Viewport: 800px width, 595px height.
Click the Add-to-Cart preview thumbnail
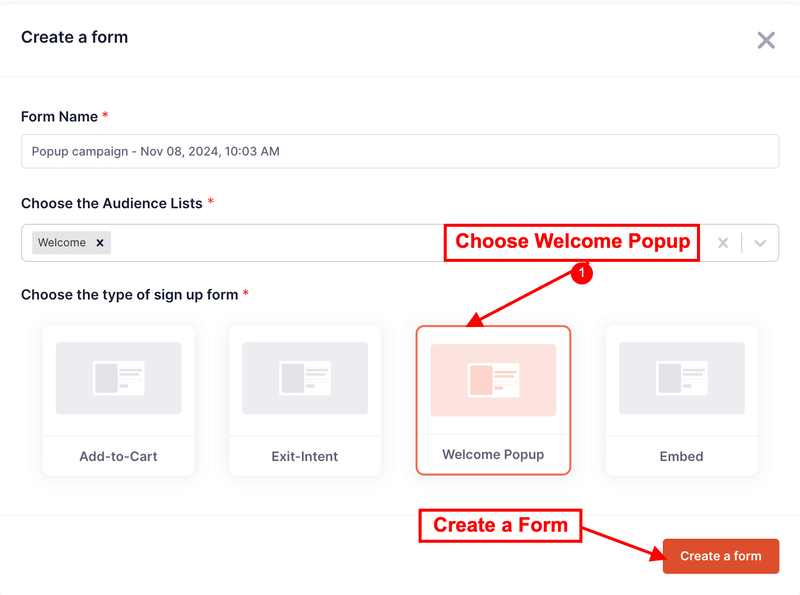(x=118, y=378)
